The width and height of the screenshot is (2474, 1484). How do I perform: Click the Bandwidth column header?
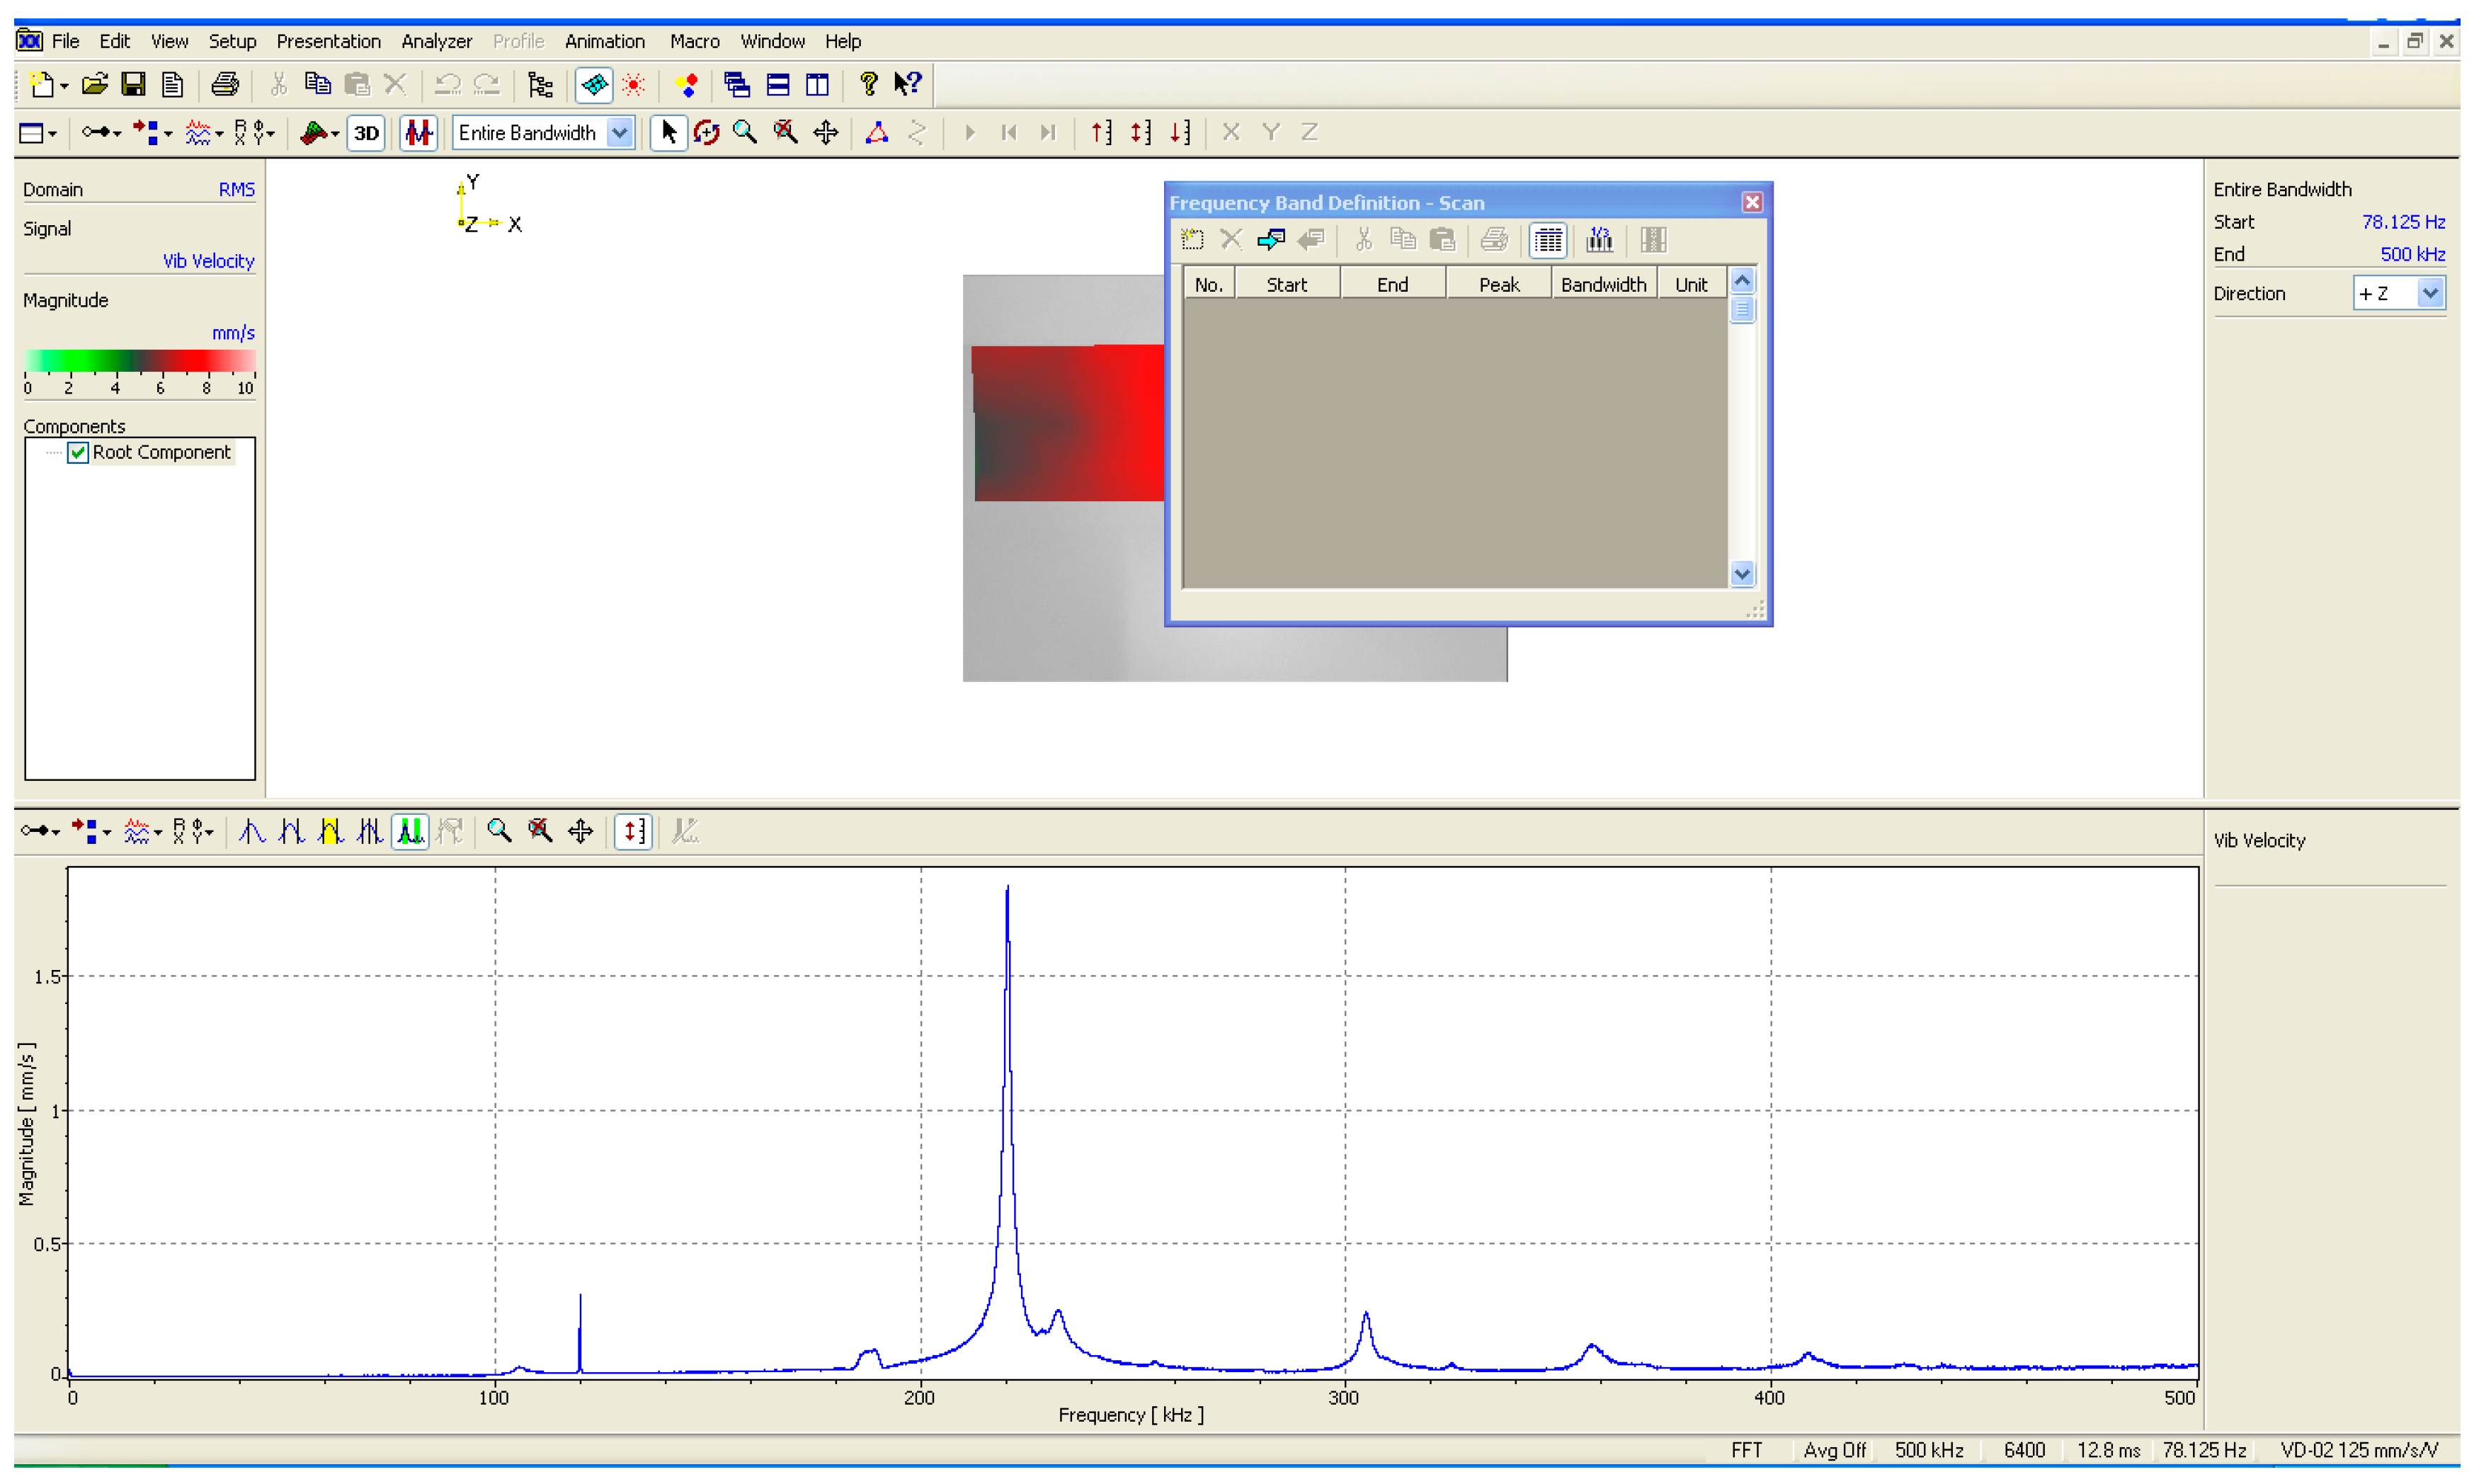(1603, 284)
